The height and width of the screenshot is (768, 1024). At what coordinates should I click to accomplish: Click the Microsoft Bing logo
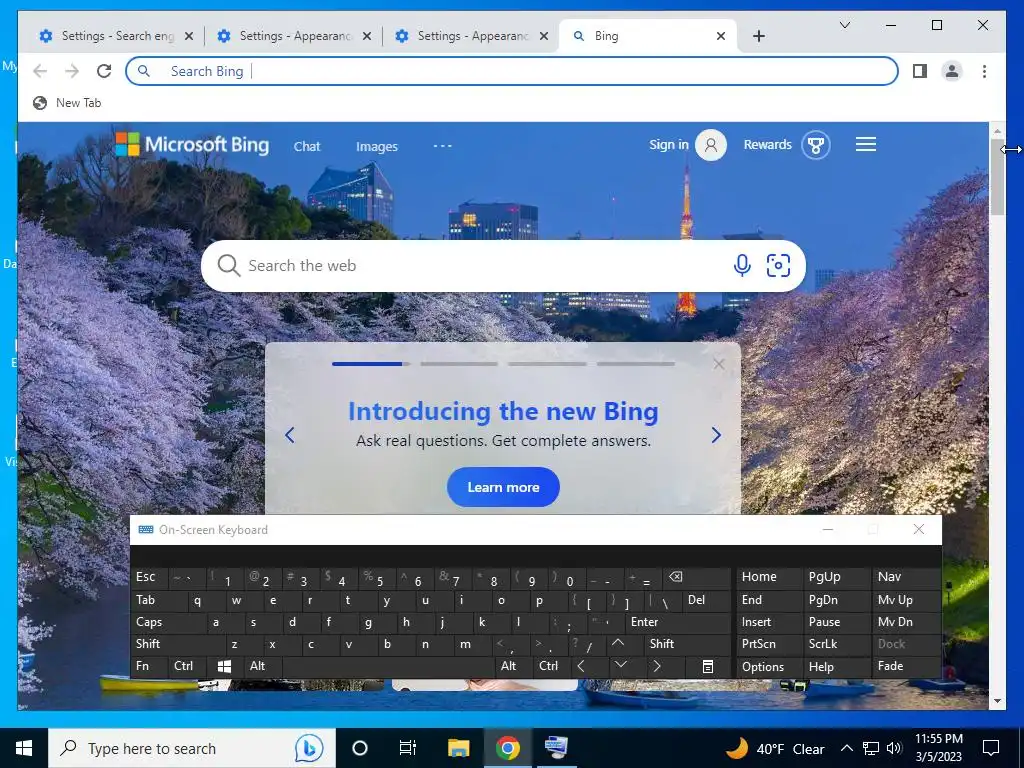[x=192, y=144]
